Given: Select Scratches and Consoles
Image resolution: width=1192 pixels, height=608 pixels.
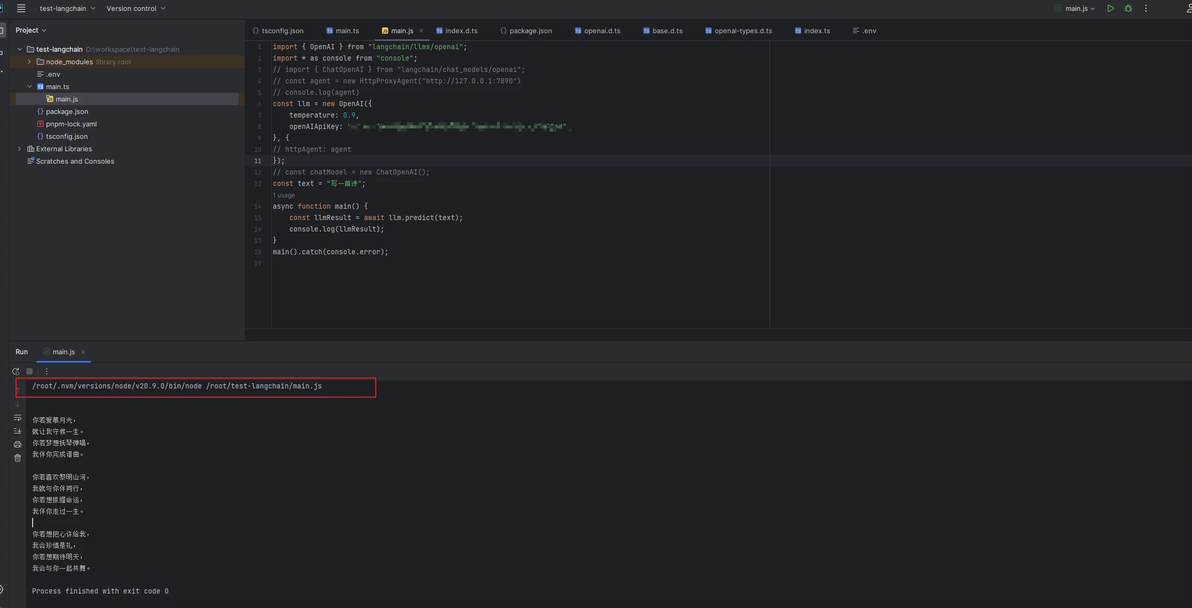Looking at the screenshot, I should click(70, 161).
